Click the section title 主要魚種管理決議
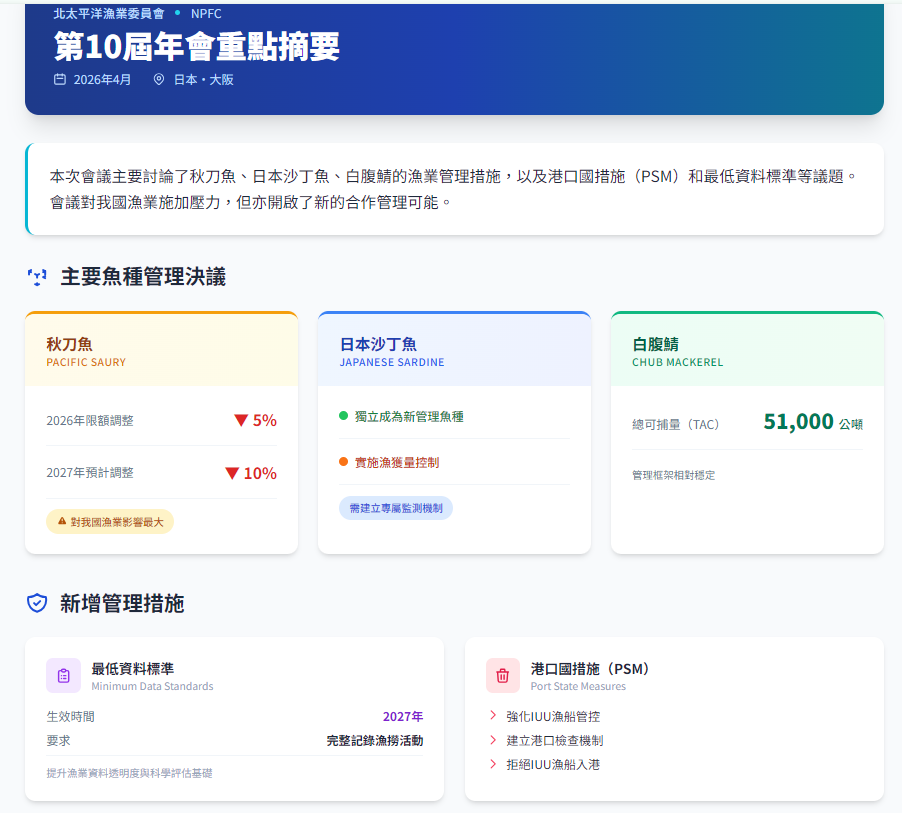902x813 pixels. (143, 277)
